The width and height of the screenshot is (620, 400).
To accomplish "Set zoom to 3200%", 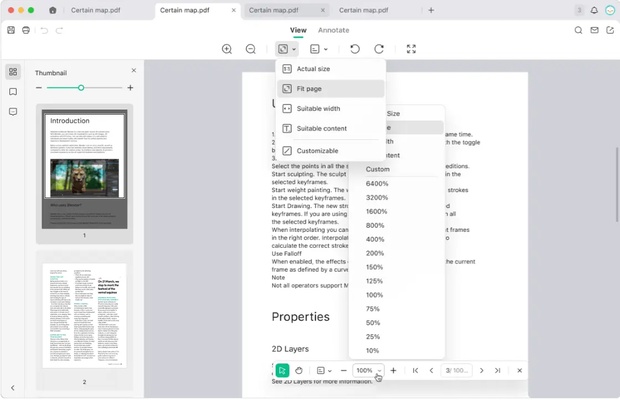I will 377,197.
